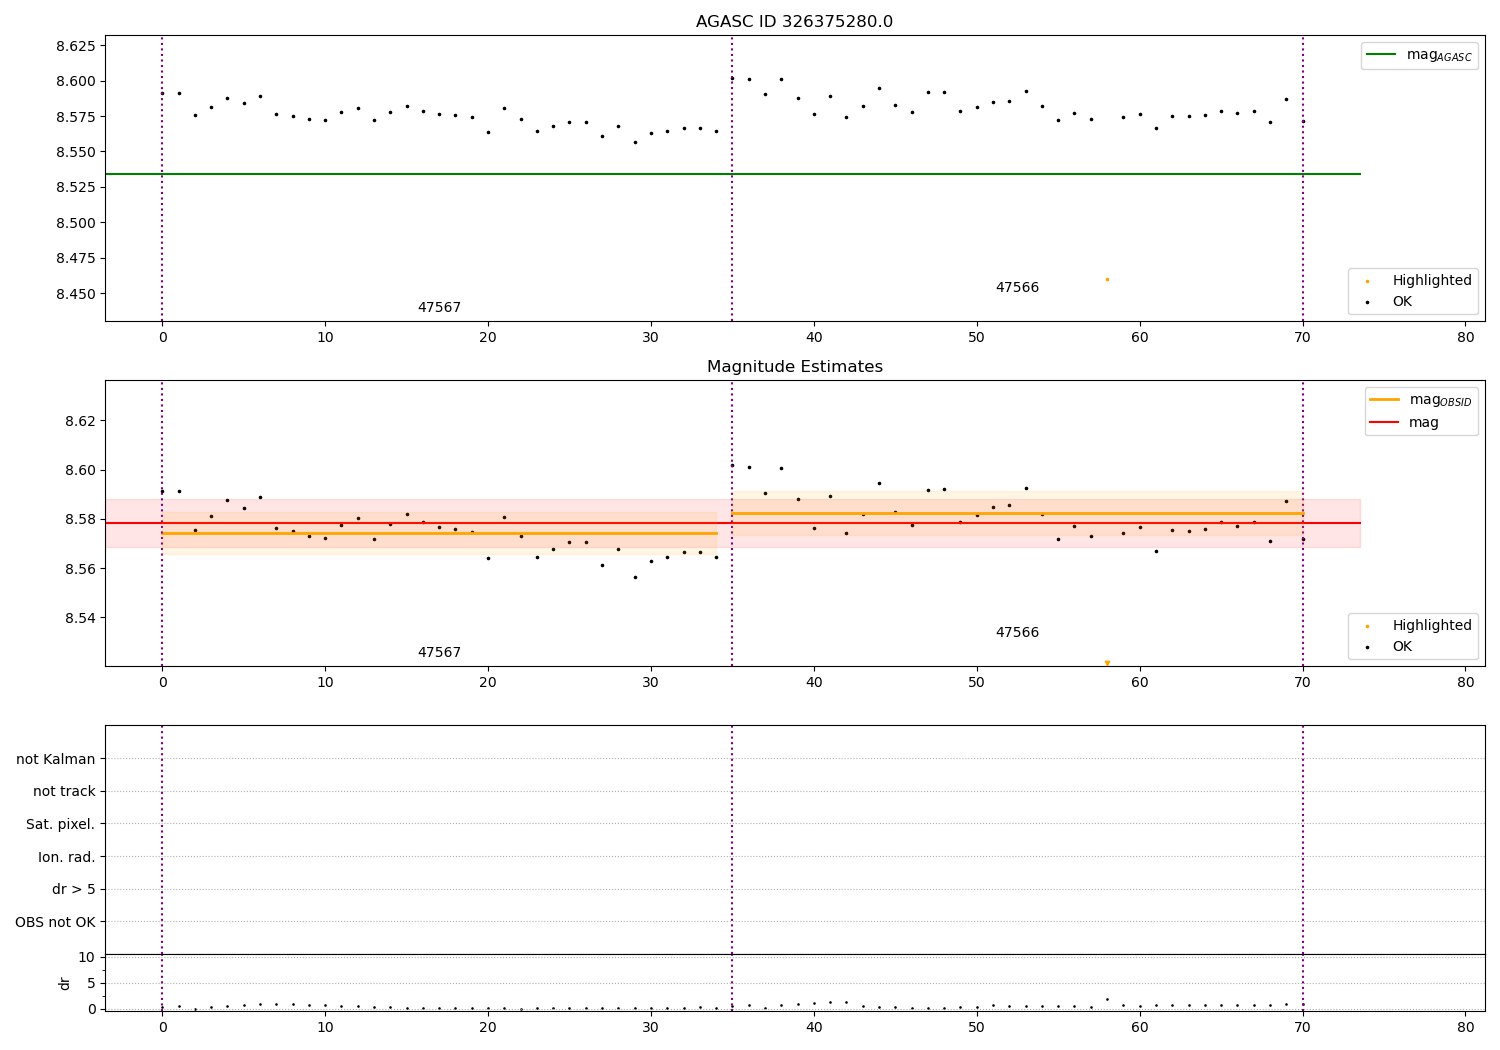Click the 8.625 tick label in the top plot
1500x1050 pixels.
click(75, 46)
